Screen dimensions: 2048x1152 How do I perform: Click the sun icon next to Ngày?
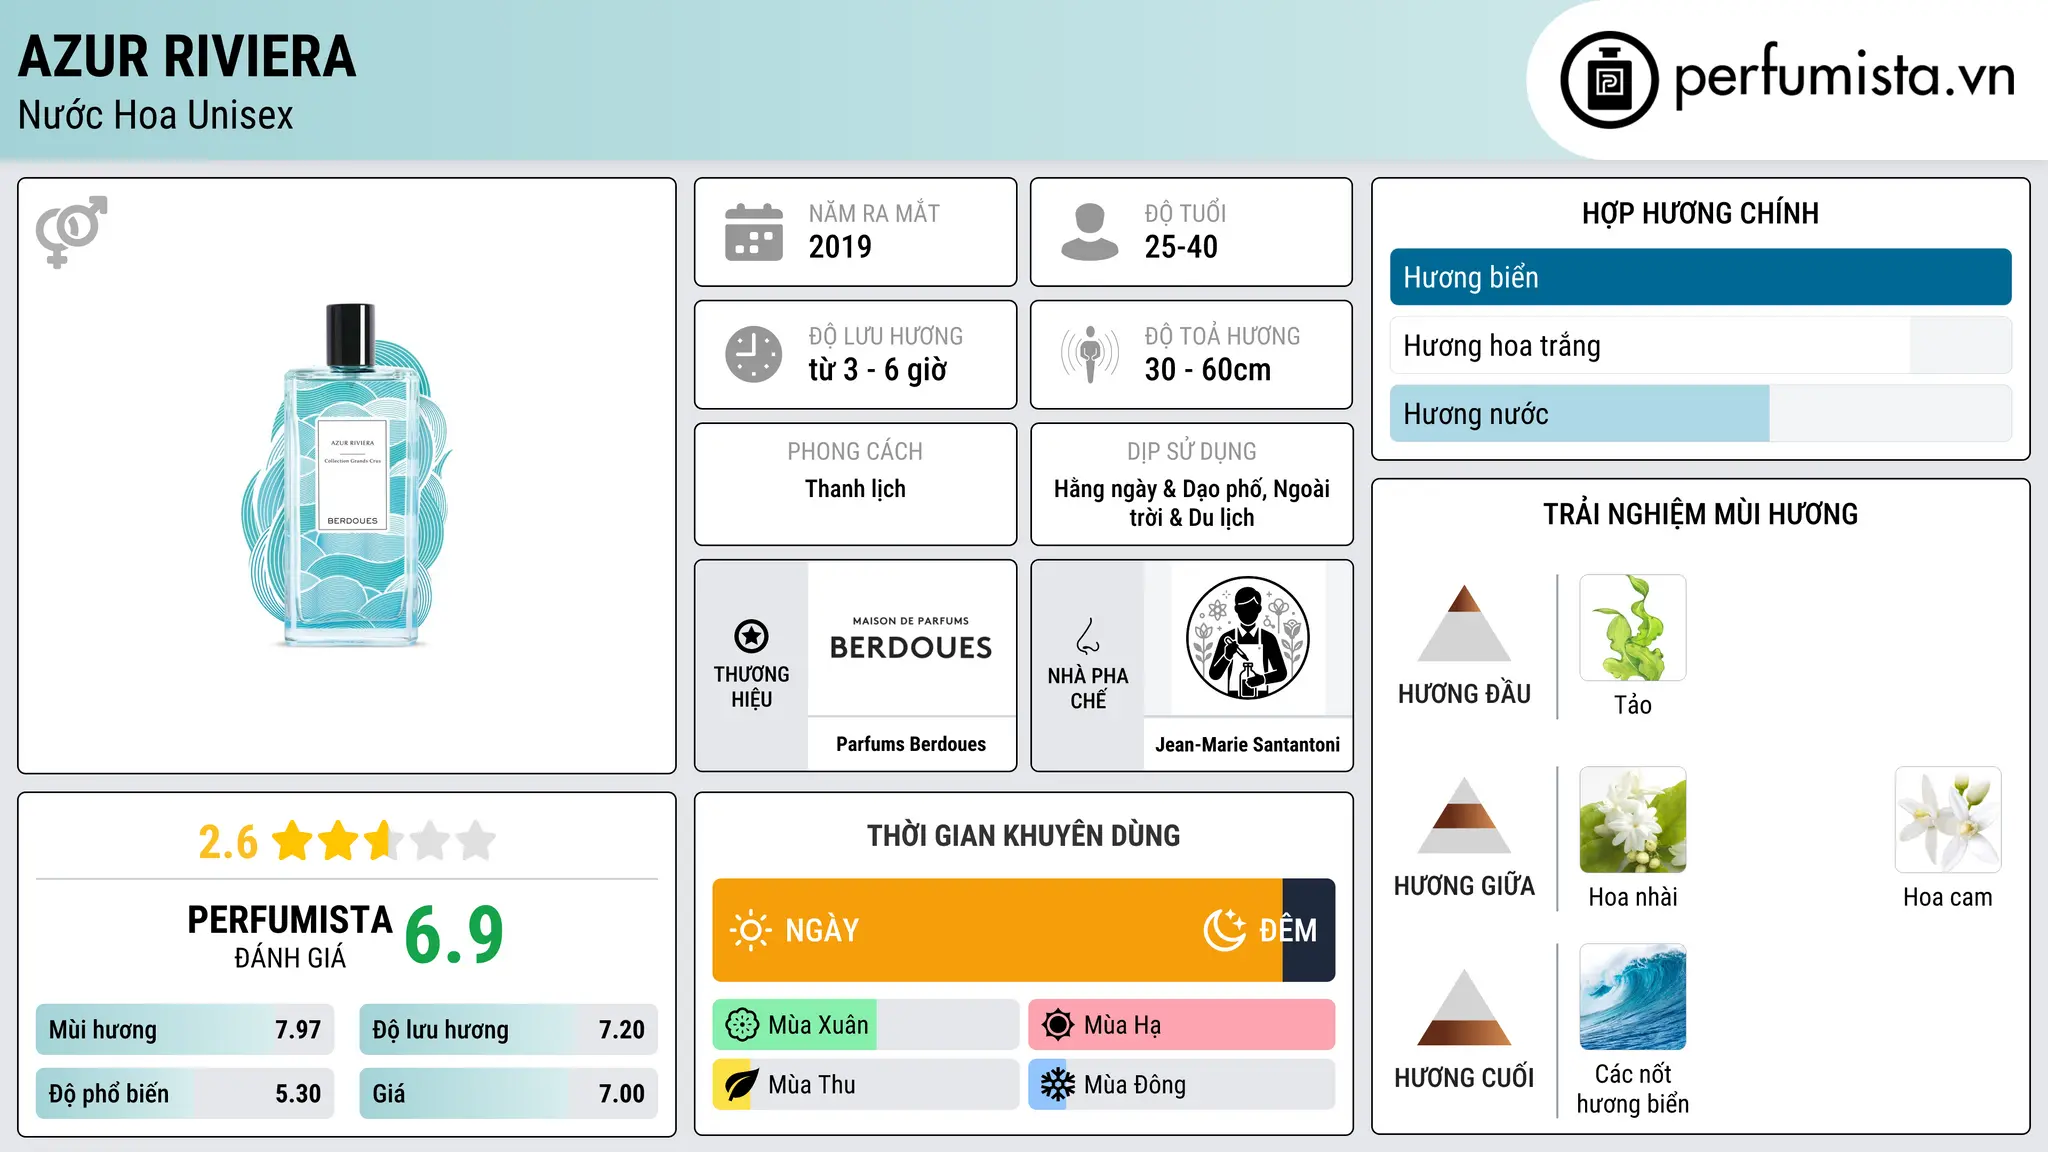click(x=750, y=930)
